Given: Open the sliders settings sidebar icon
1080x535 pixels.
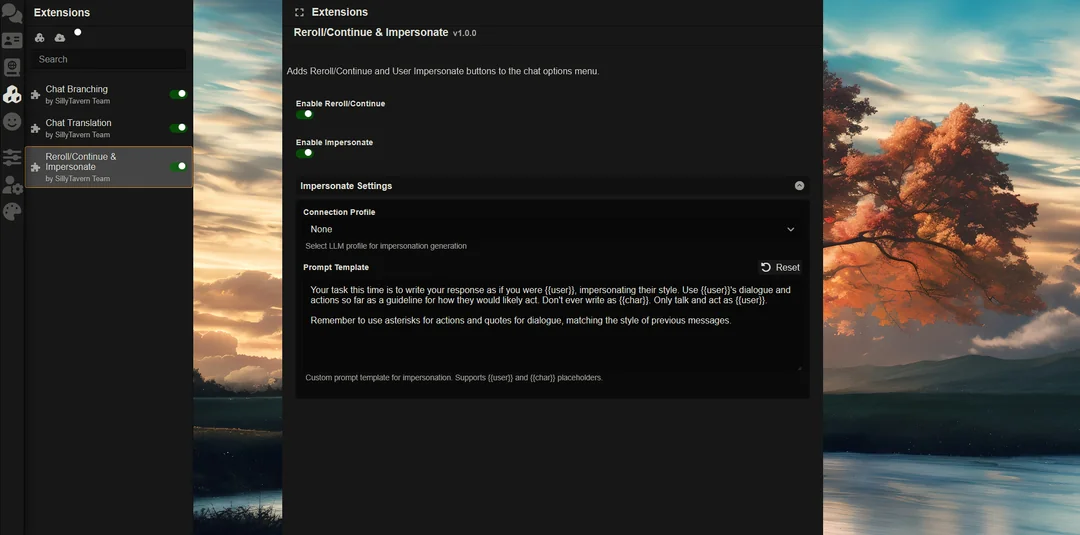Looking at the screenshot, I should [x=12, y=157].
